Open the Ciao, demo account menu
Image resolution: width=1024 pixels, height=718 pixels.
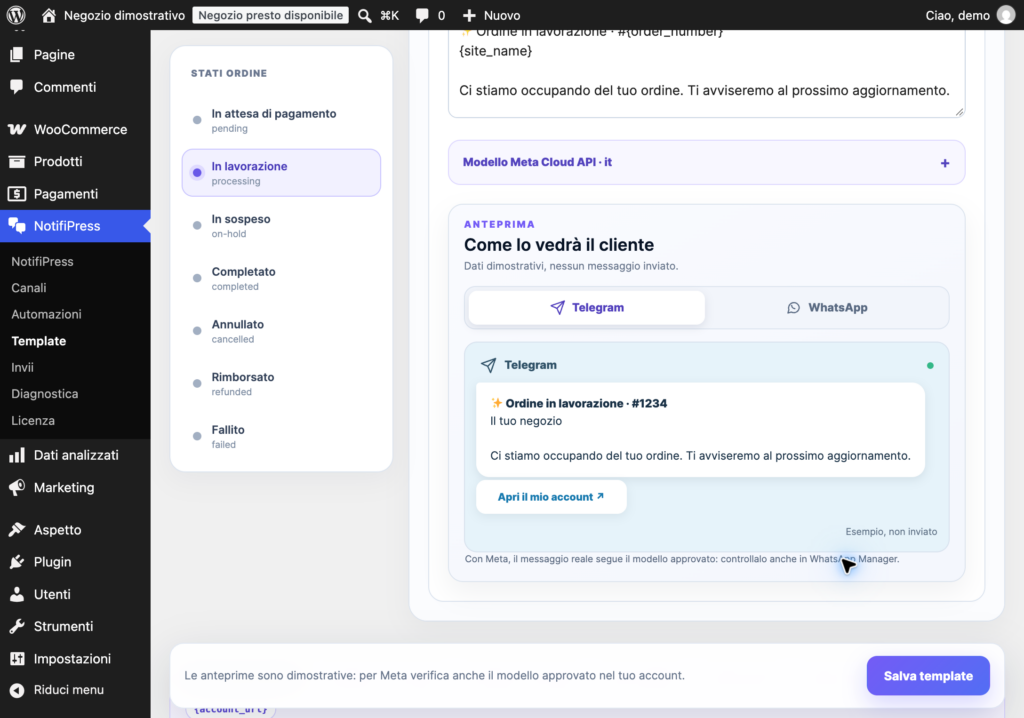(x=970, y=15)
